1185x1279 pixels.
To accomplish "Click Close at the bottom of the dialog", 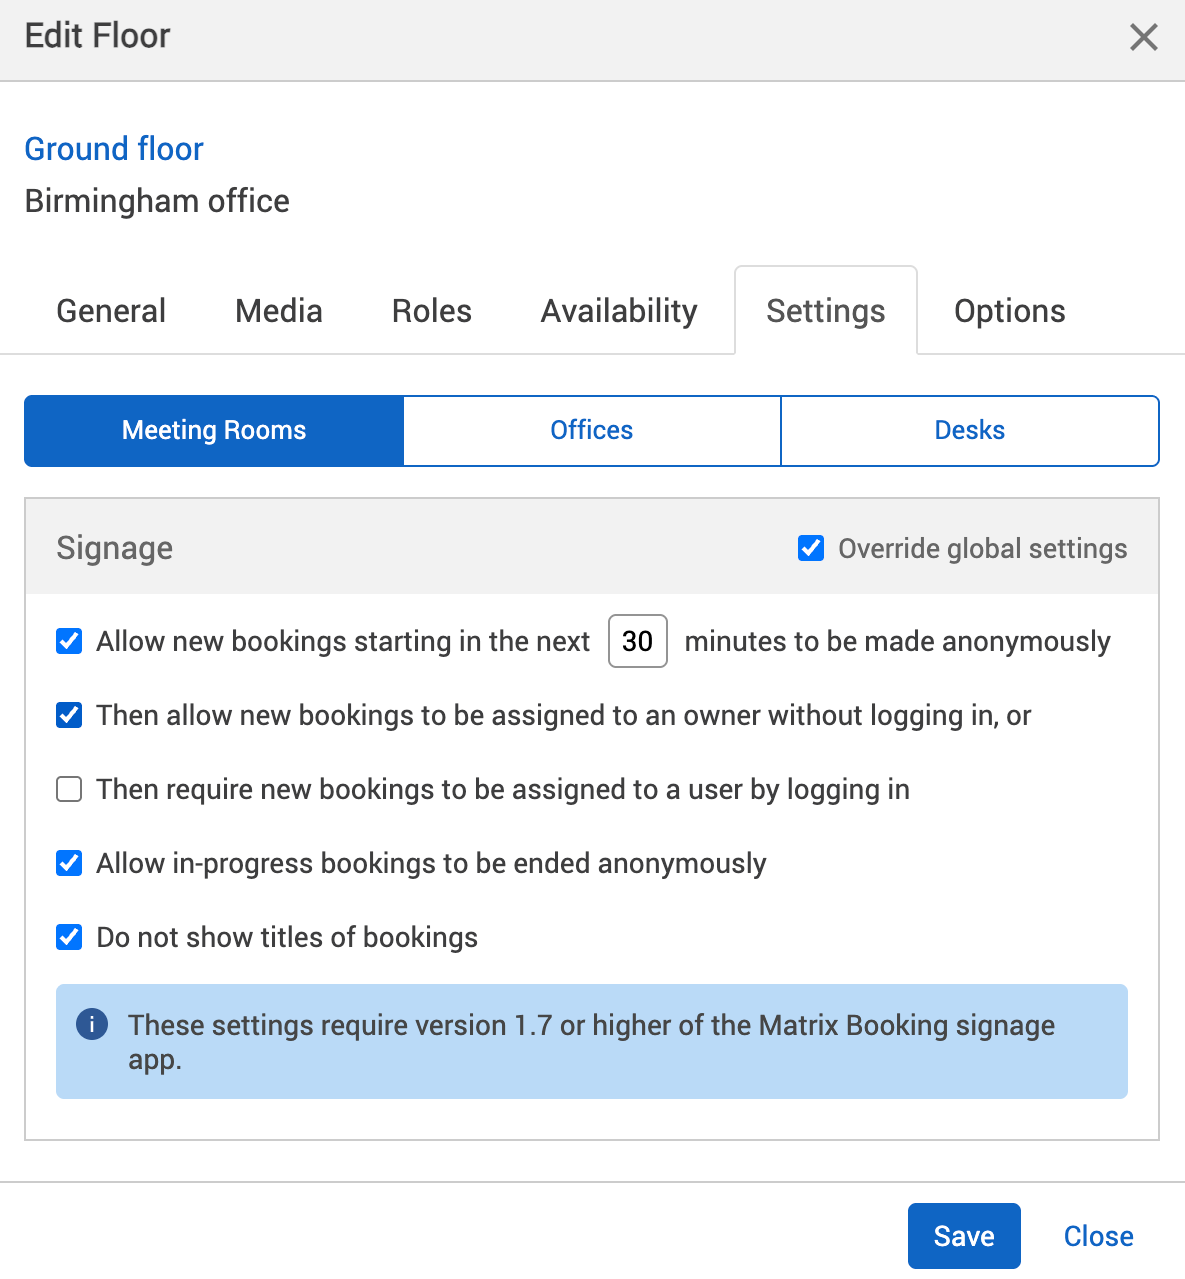I will pos(1097,1236).
